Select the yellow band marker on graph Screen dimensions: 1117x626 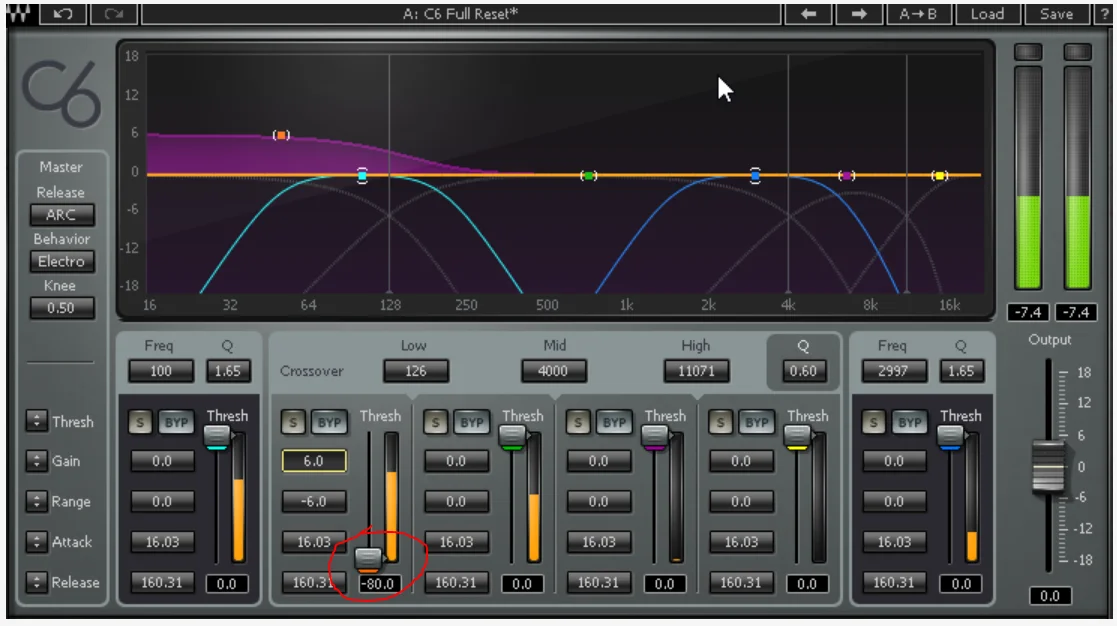940,175
